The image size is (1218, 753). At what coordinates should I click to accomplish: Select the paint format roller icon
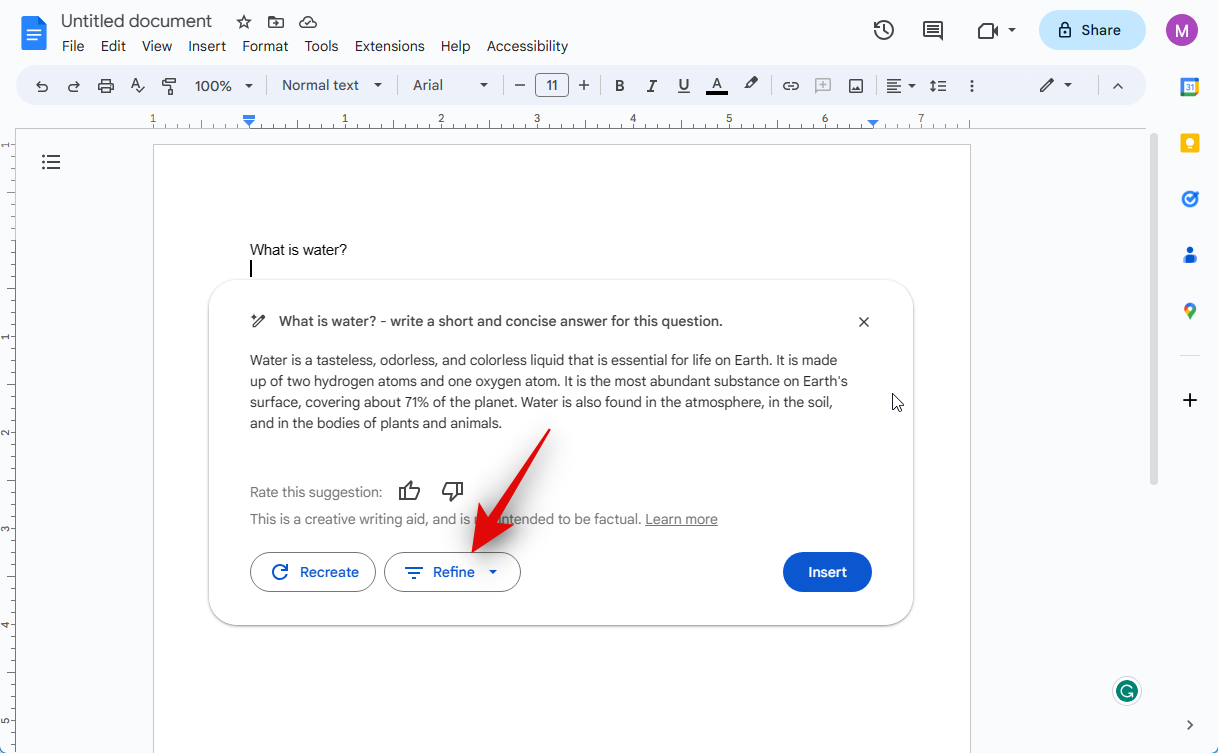coord(169,86)
